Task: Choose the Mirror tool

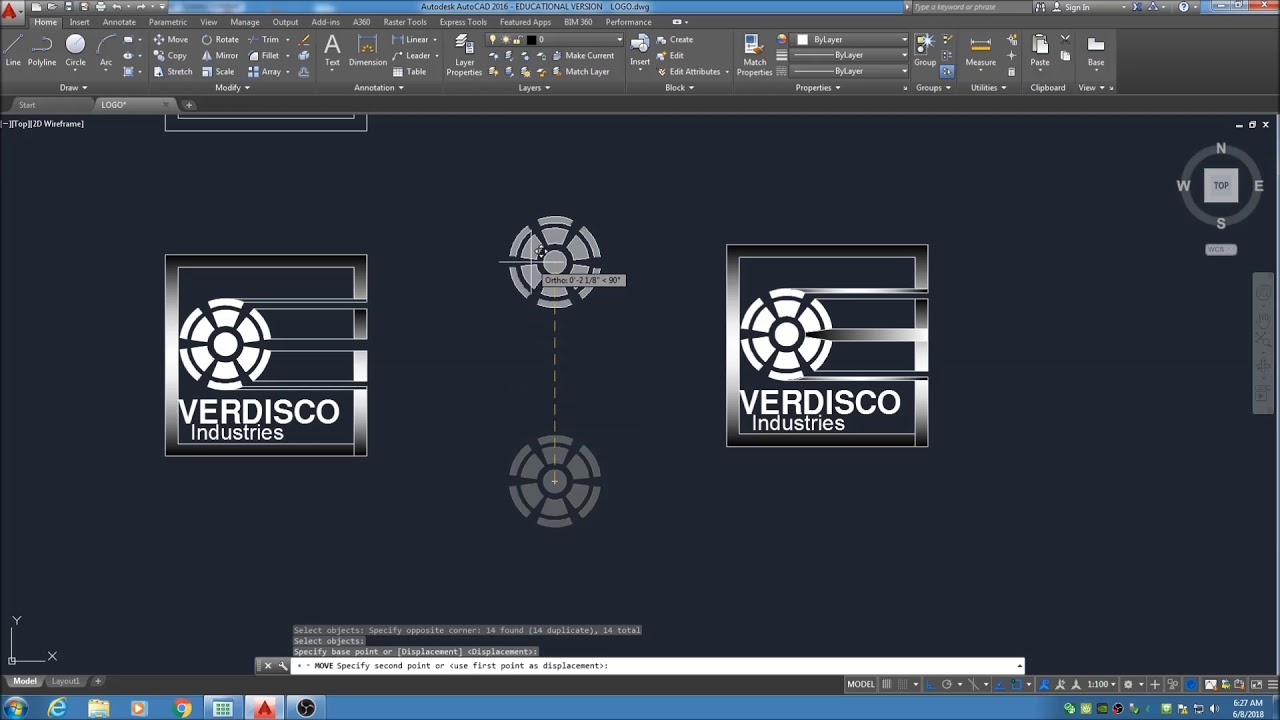Action: [220, 56]
